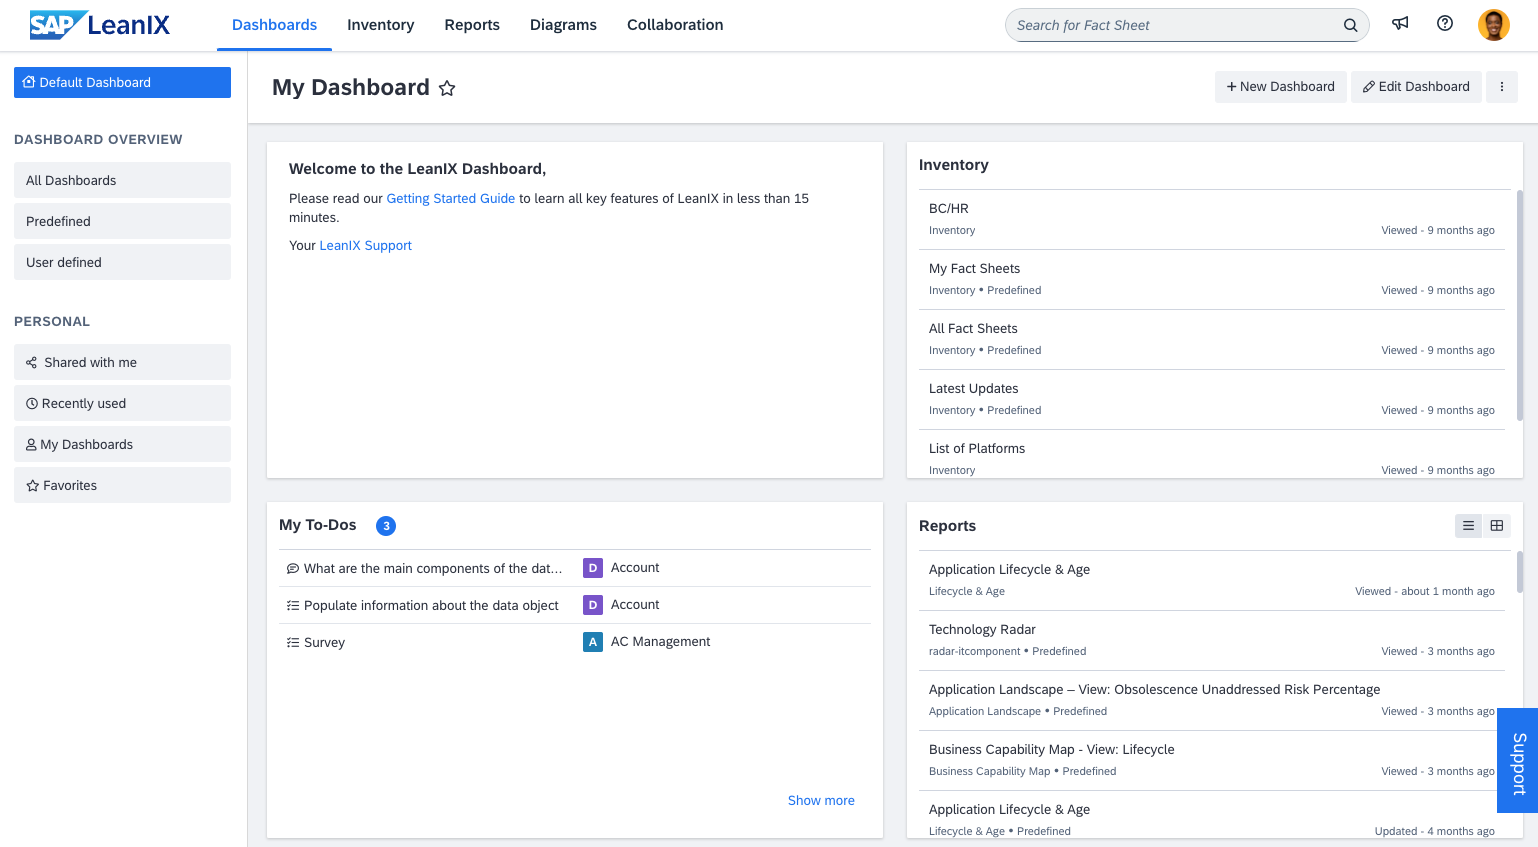
Task: Click the D icon beside first Account to-do
Action: pyautogui.click(x=593, y=568)
